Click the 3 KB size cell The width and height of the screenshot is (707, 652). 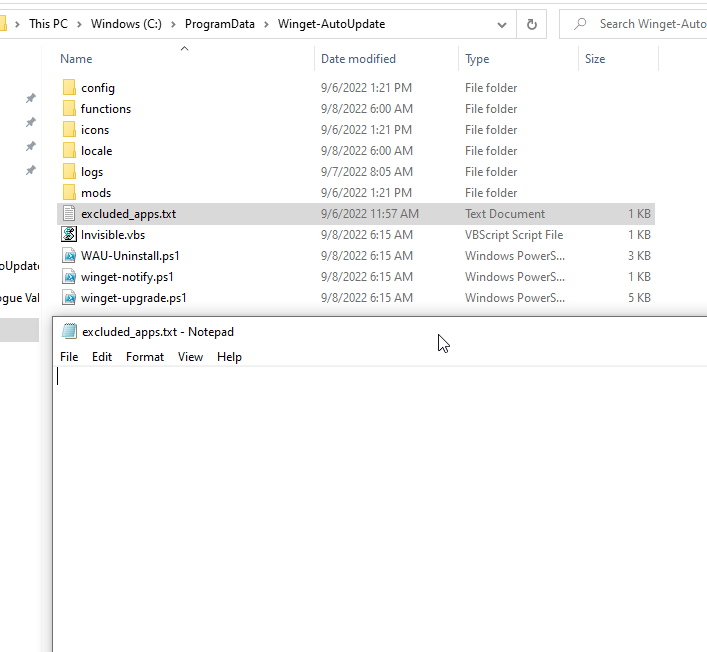pyautogui.click(x=639, y=256)
